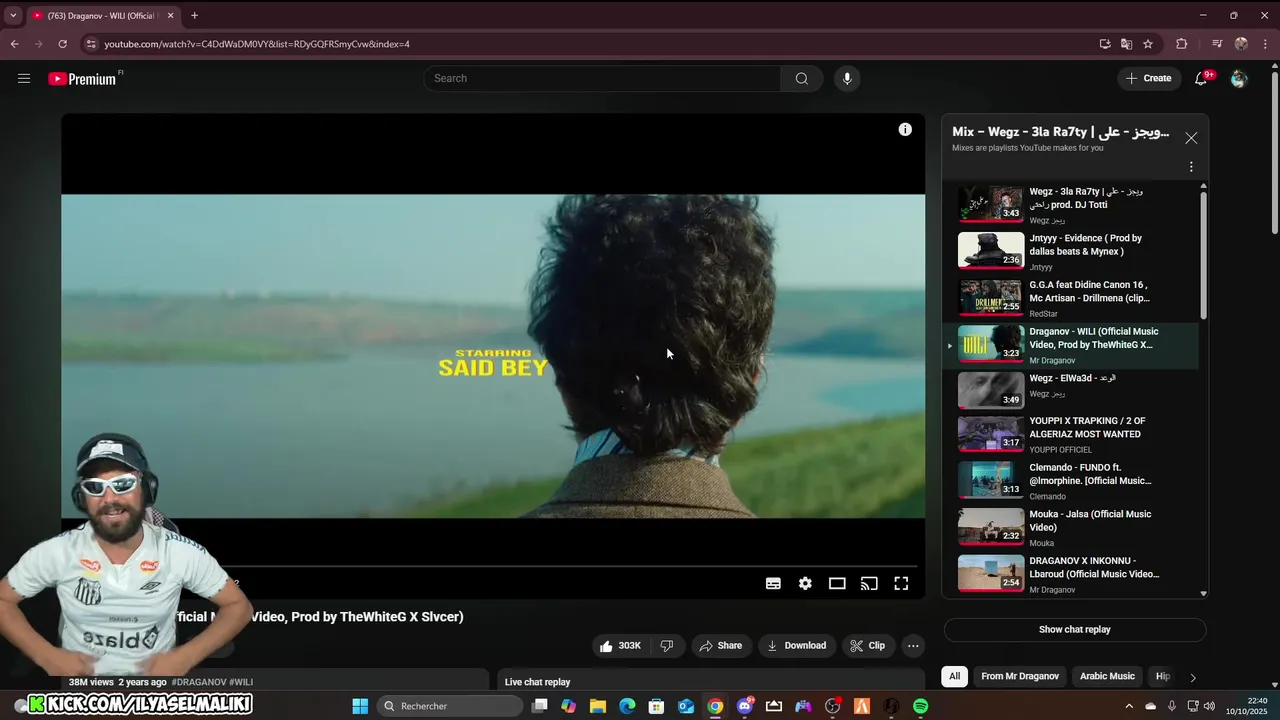Open player settings gear
The image size is (1280, 720).
click(x=805, y=583)
